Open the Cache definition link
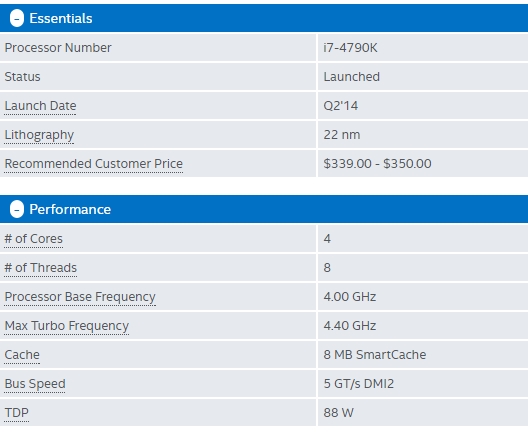Image resolution: width=528 pixels, height=438 pixels. tap(22, 355)
